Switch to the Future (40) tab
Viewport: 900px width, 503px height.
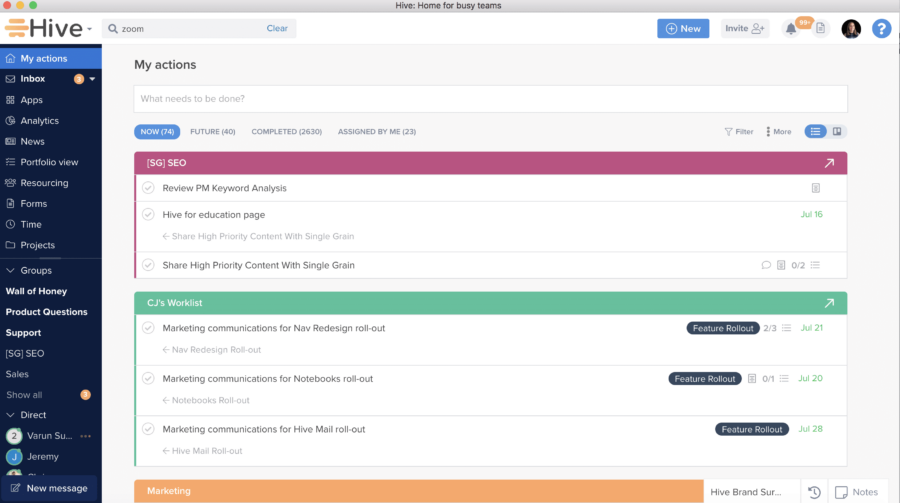click(212, 131)
